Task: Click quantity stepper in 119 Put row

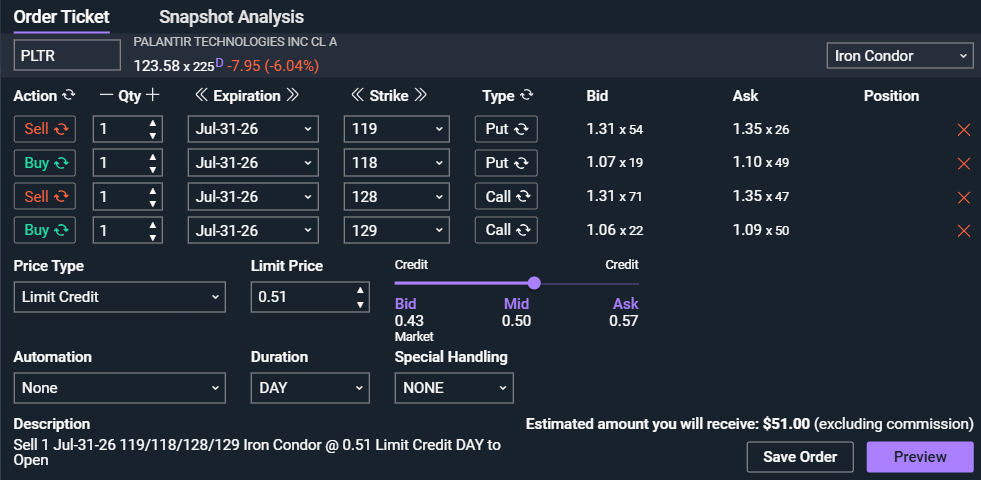Action: point(128,129)
